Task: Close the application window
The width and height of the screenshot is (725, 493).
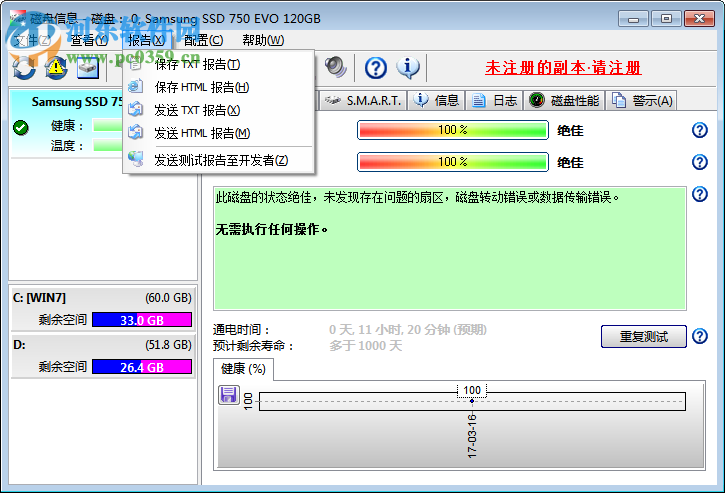Action: (699, 19)
